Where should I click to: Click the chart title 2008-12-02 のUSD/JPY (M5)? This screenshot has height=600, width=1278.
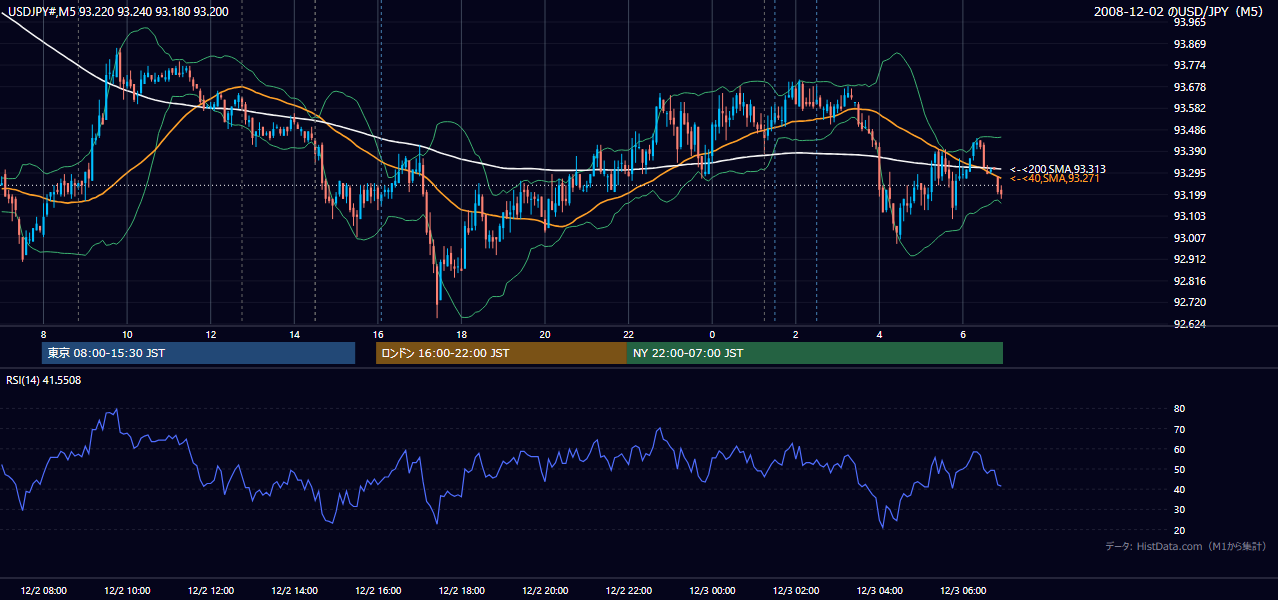click(x=1180, y=11)
